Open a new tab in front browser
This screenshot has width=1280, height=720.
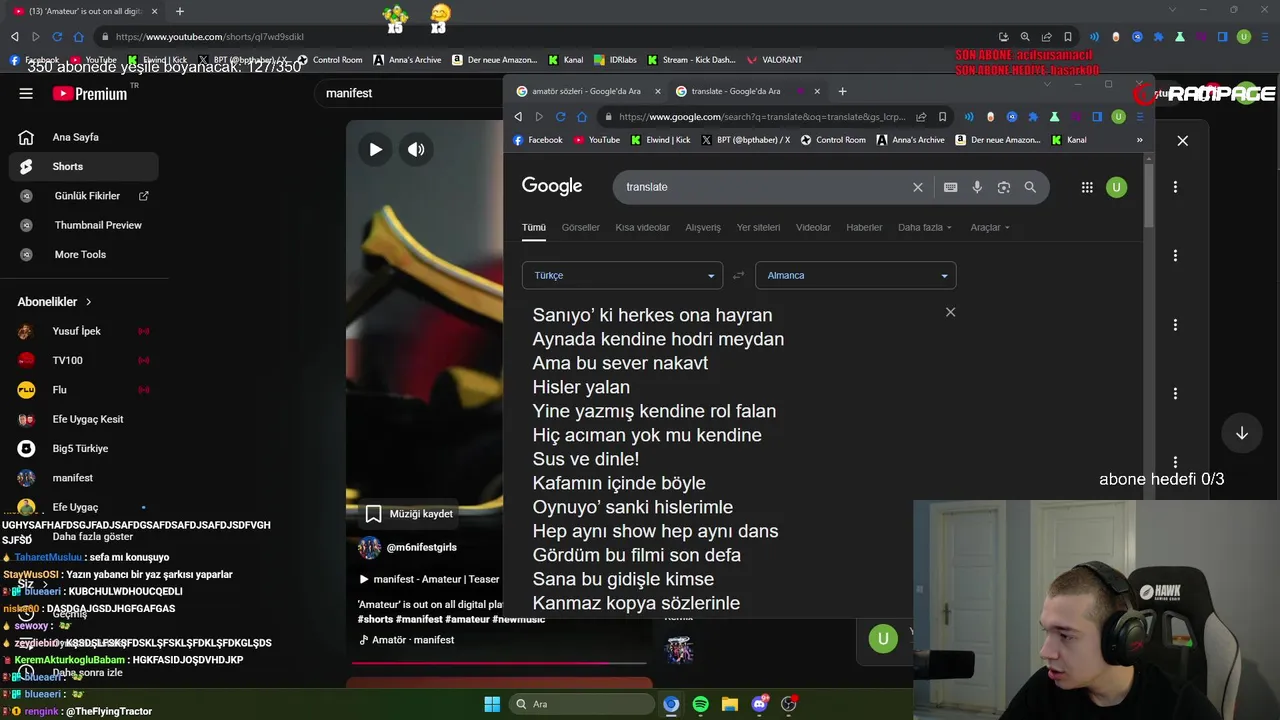(842, 91)
